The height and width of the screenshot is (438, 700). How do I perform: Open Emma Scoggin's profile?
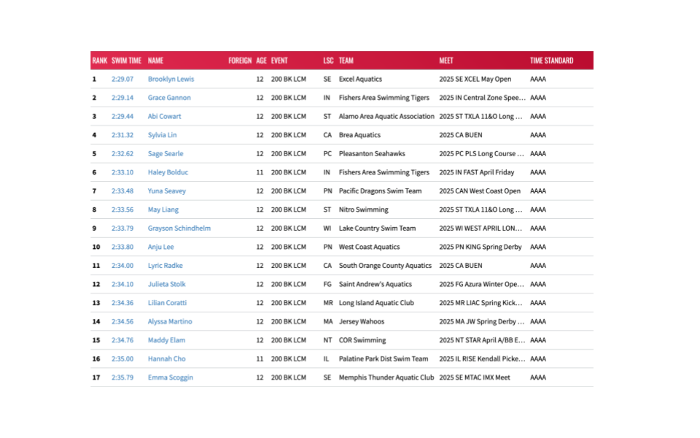click(x=170, y=378)
